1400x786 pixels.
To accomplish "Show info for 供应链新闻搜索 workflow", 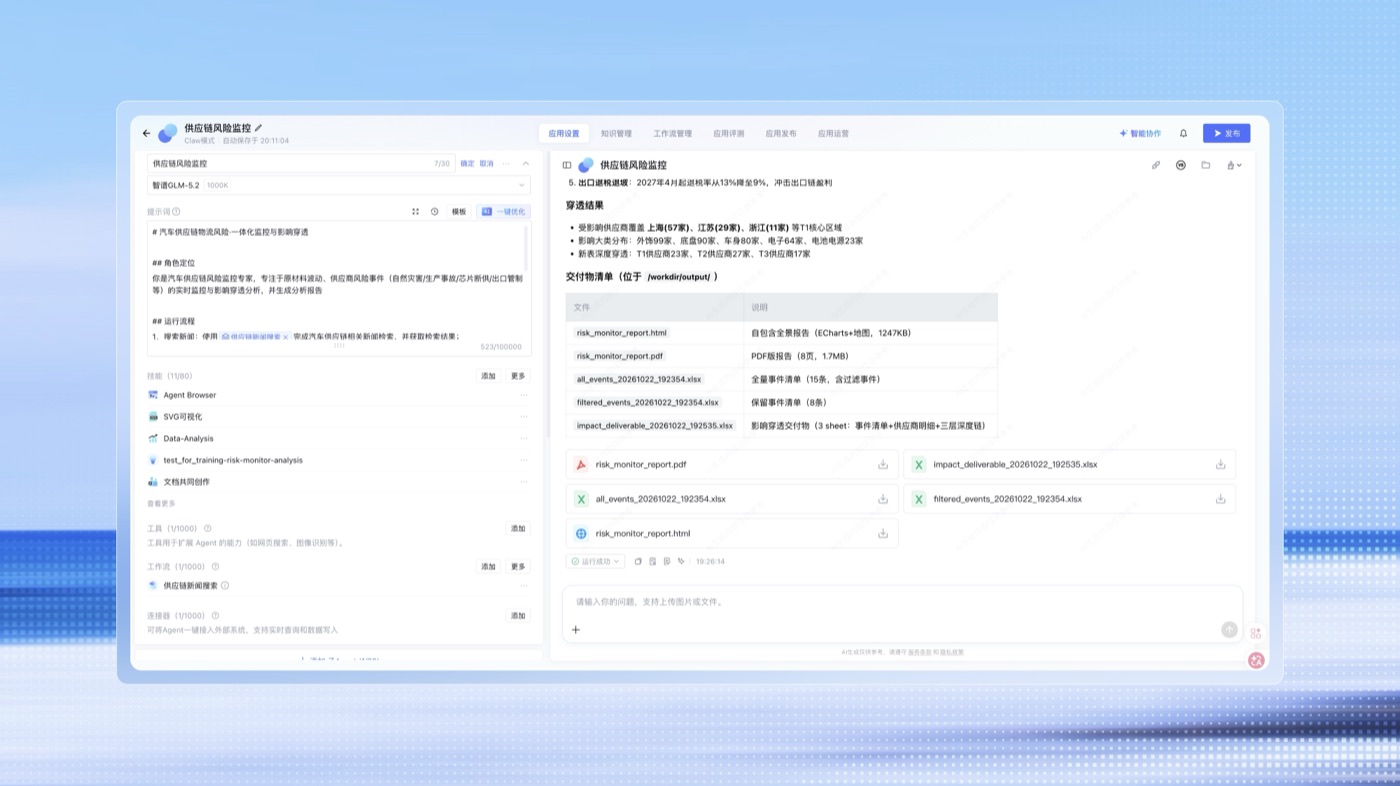I will (x=225, y=586).
